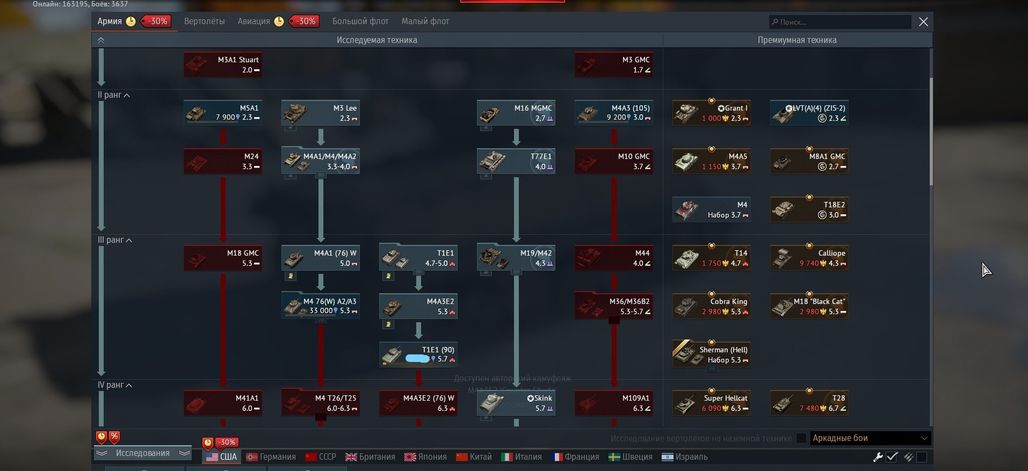
Task: Select the premium Grant I card
Action: click(x=711, y=113)
